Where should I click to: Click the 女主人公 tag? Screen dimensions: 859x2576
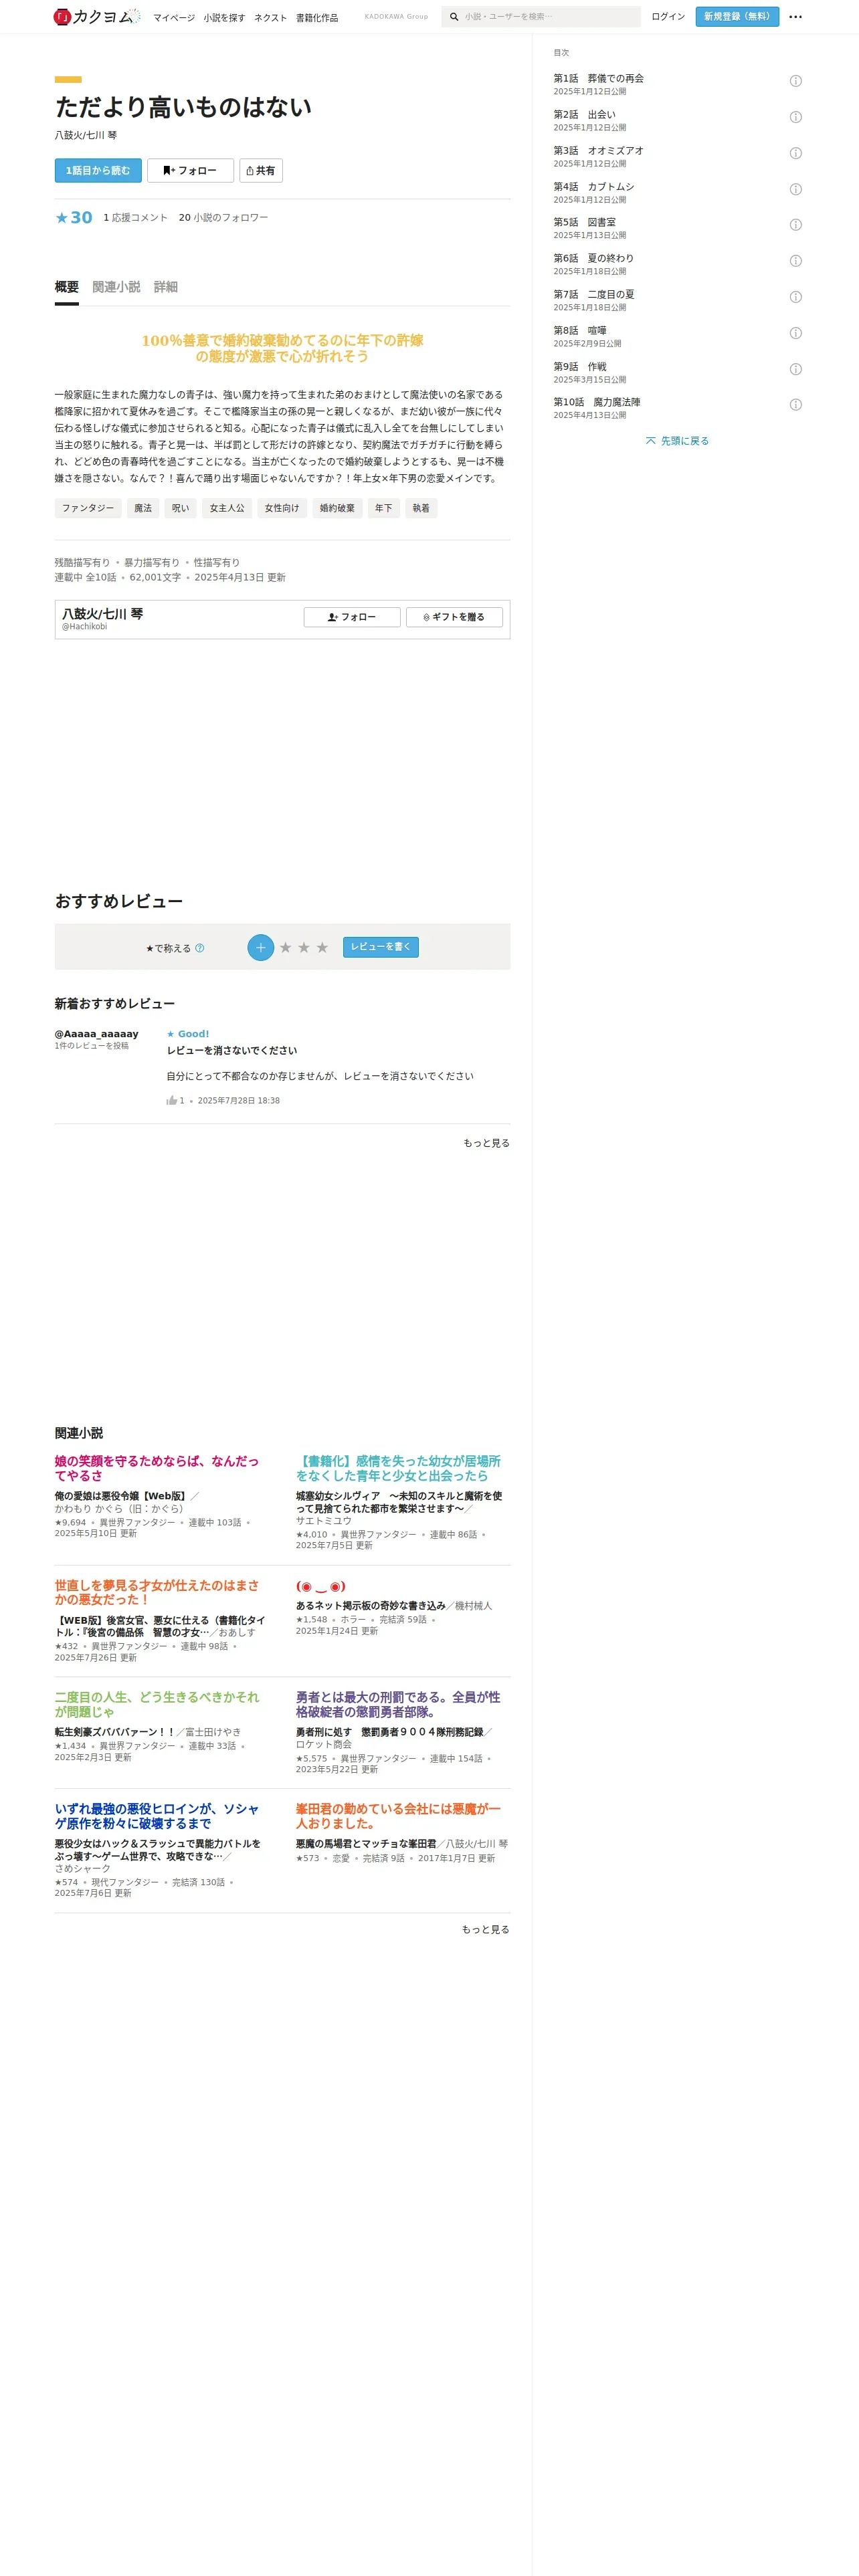click(x=227, y=508)
